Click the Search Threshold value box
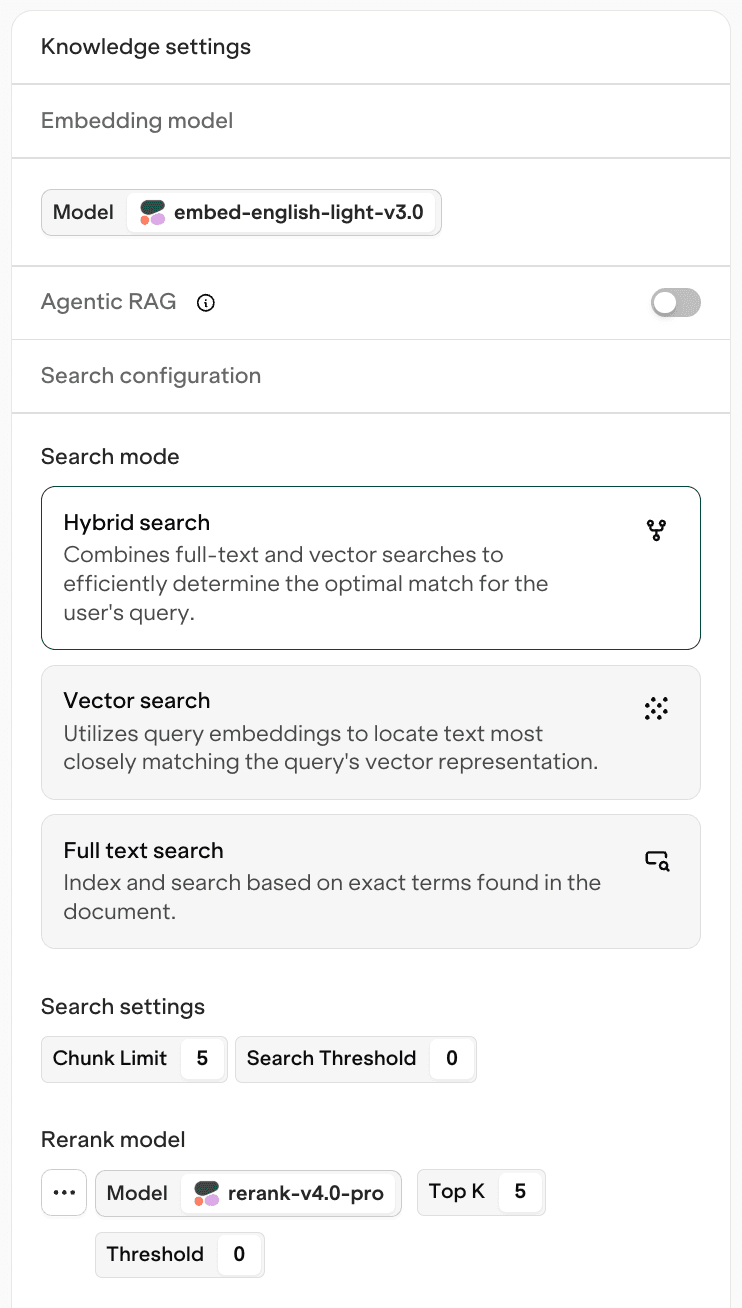742x1308 pixels. [452, 1058]
